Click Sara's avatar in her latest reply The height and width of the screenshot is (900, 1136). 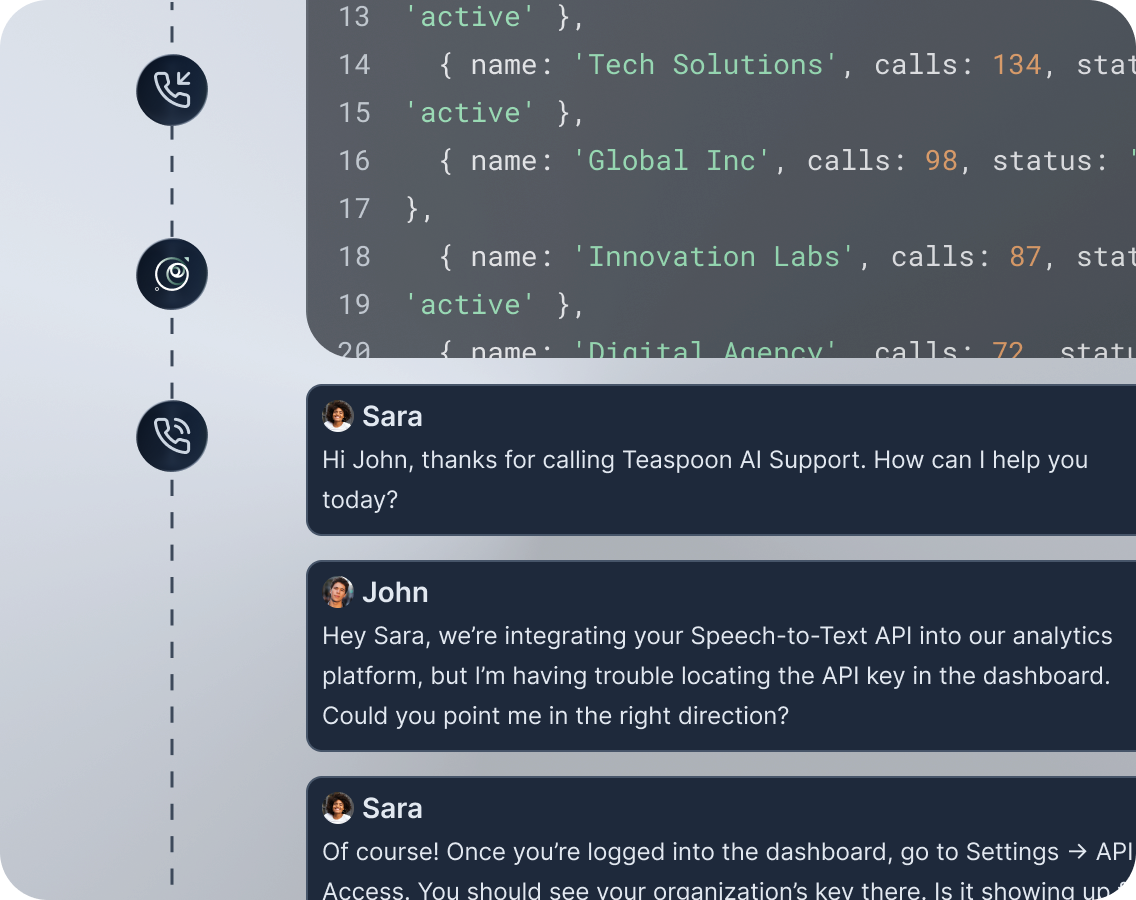338,807
